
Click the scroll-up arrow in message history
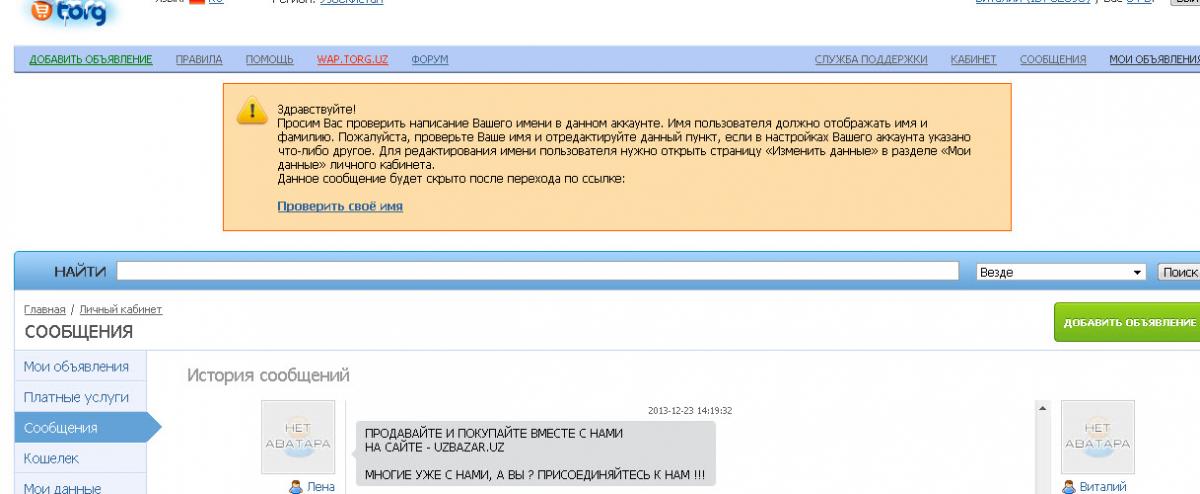pyautogui.click(x=1043, y=408)
